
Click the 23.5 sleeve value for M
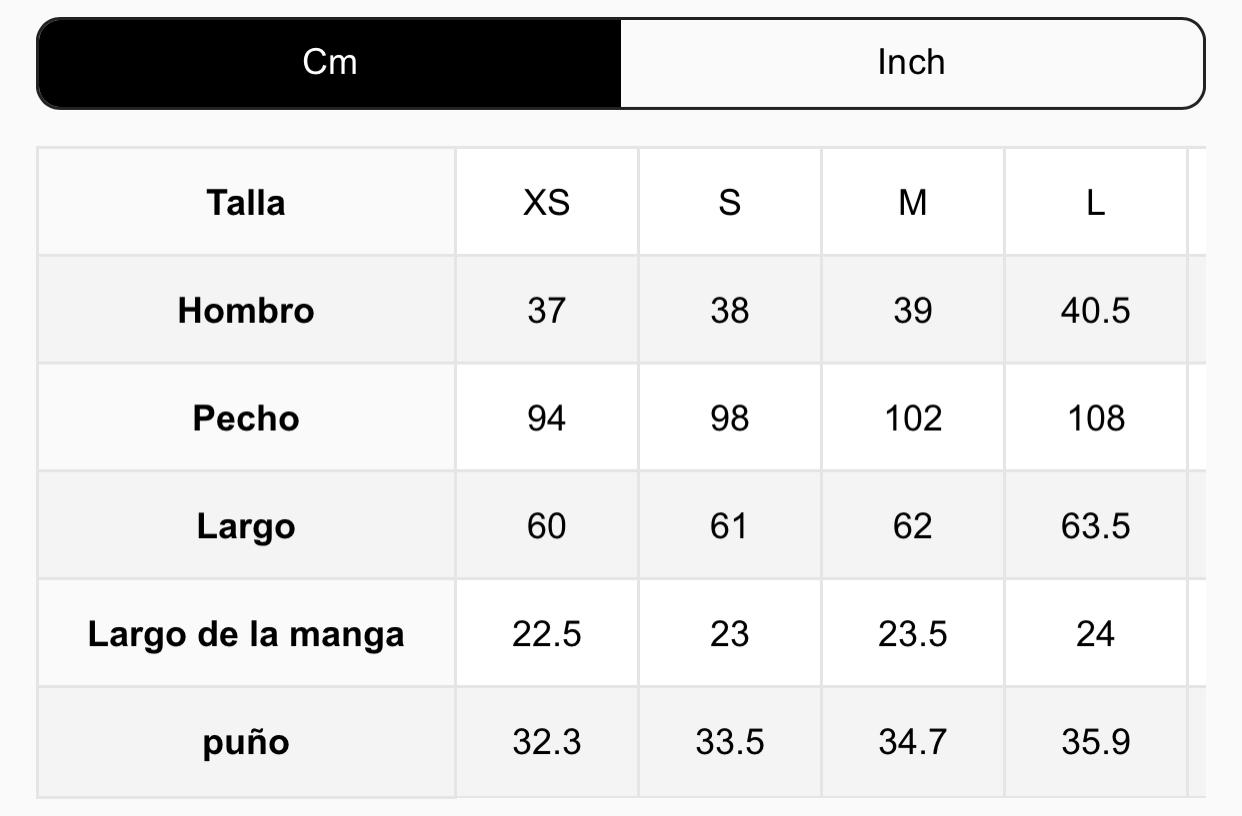912,634
